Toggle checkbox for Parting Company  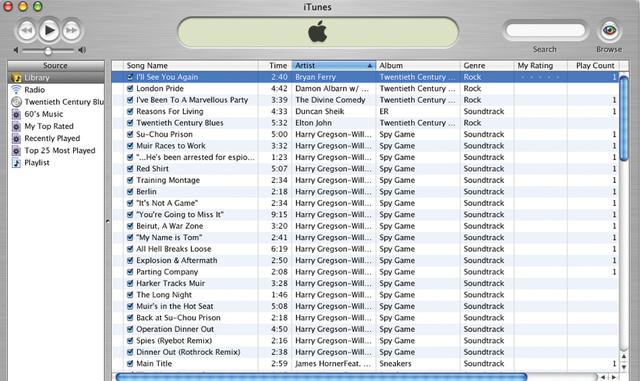coord(130,272)
